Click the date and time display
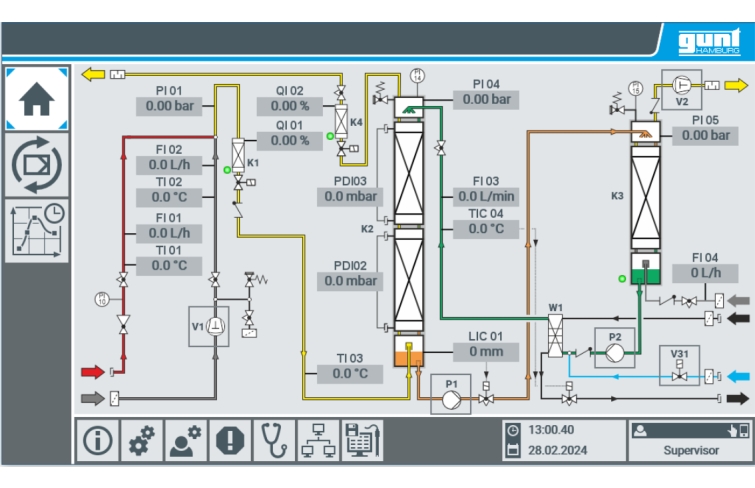The height and width of the screenshot is (488, 755). (560, 440)
